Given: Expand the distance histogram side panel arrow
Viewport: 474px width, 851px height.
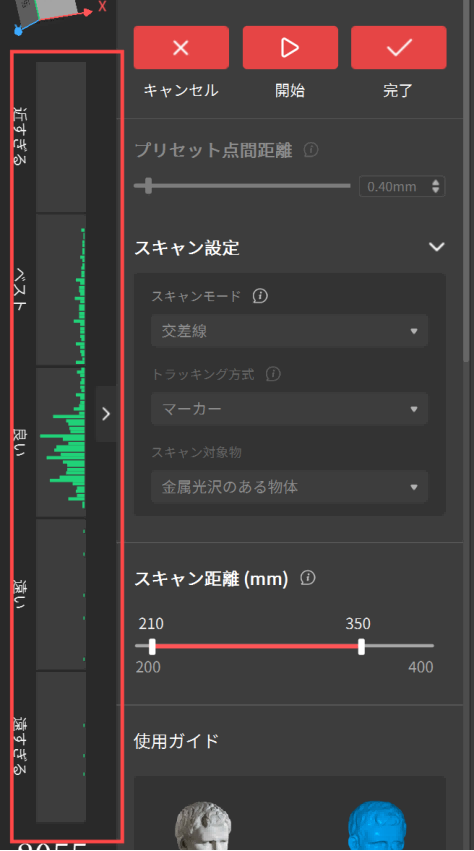Looking at the screenshot, I should point(106,414).
